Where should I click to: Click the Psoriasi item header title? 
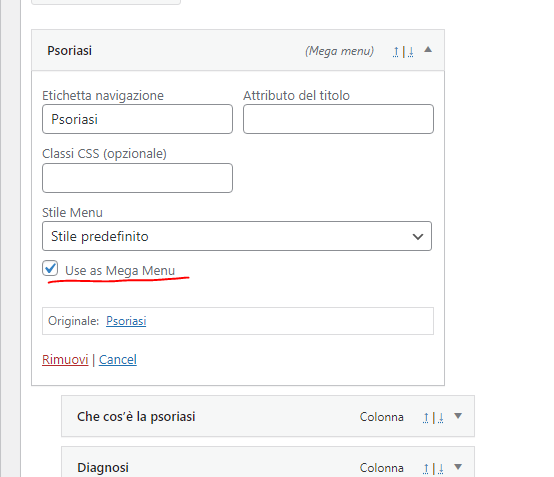(70, 51)
